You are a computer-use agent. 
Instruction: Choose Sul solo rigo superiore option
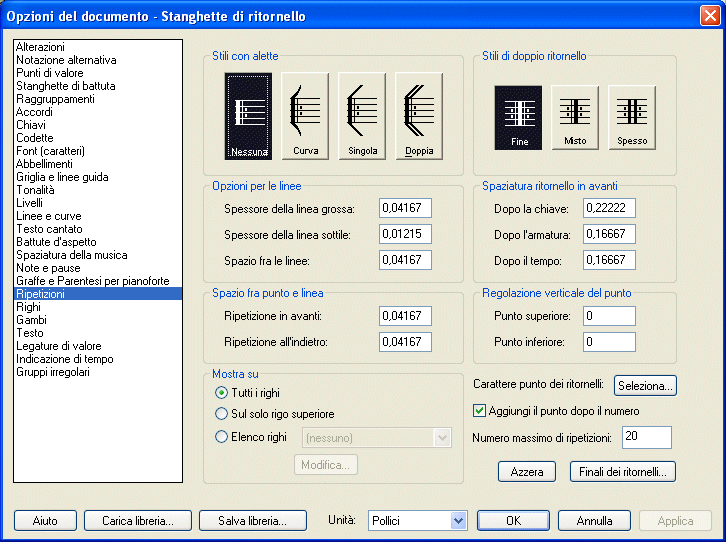tap(222, 413)
